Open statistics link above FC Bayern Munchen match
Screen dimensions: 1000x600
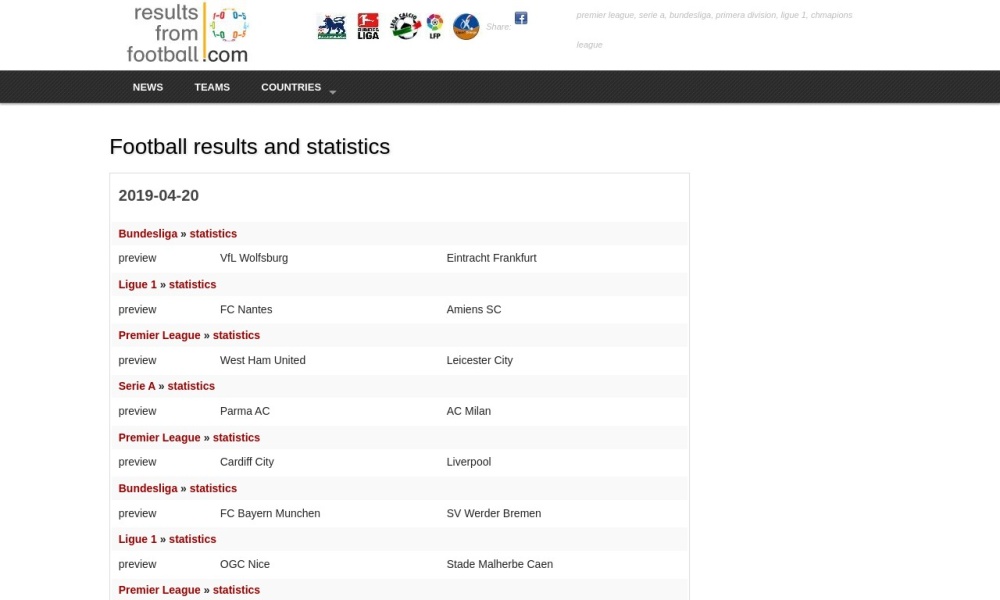click(213, 488)
